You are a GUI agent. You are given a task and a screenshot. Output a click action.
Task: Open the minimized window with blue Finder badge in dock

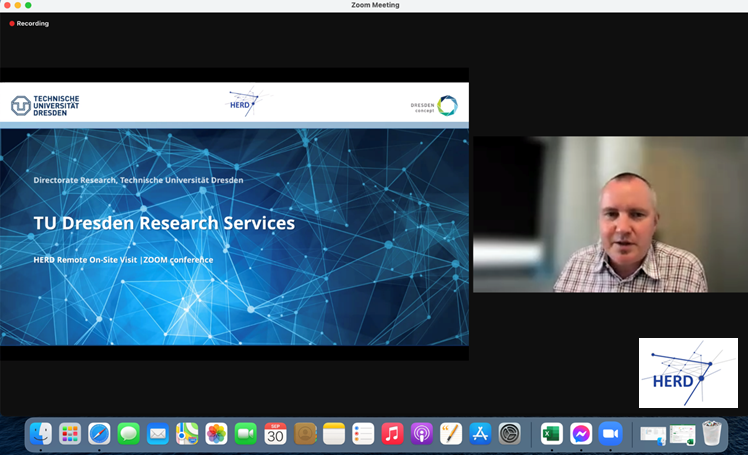653,436
